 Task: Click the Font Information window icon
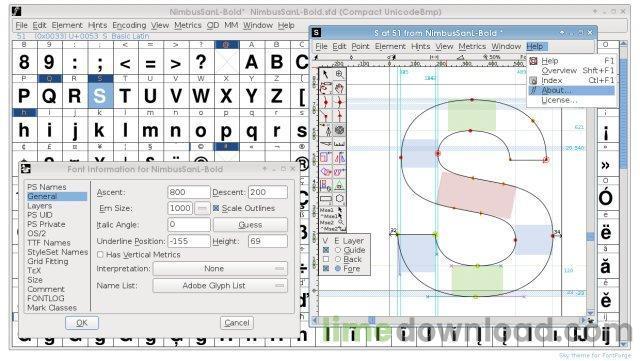coord(25,169)
